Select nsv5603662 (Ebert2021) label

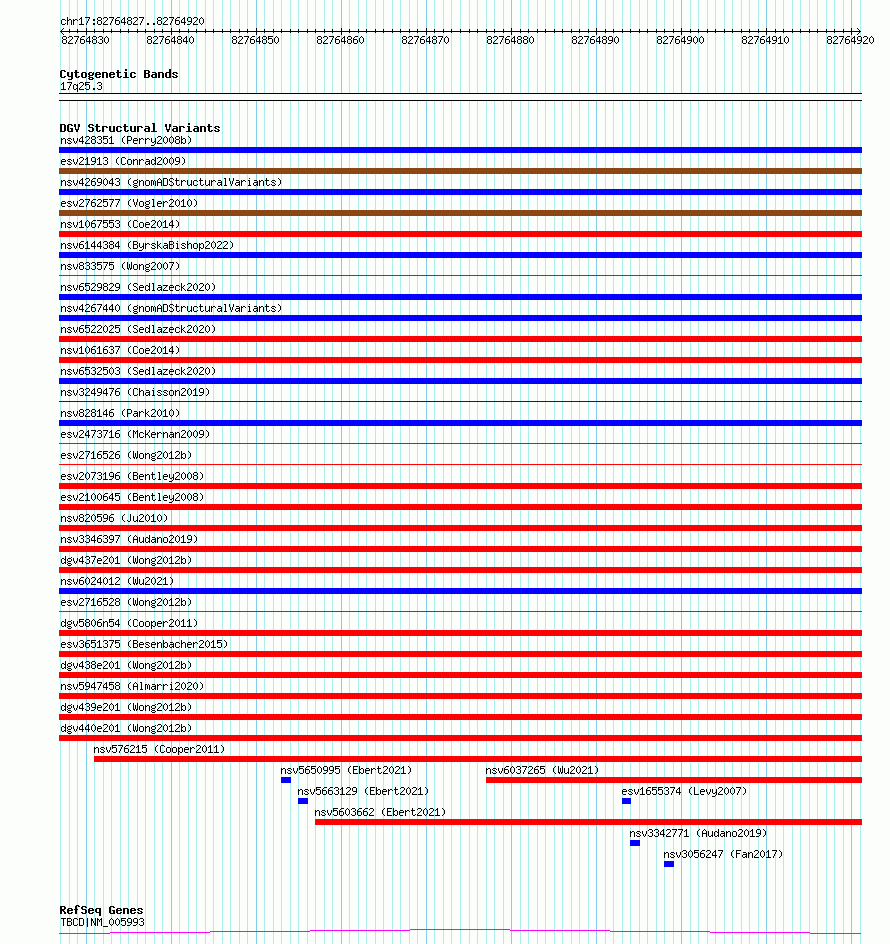point(380,813)
